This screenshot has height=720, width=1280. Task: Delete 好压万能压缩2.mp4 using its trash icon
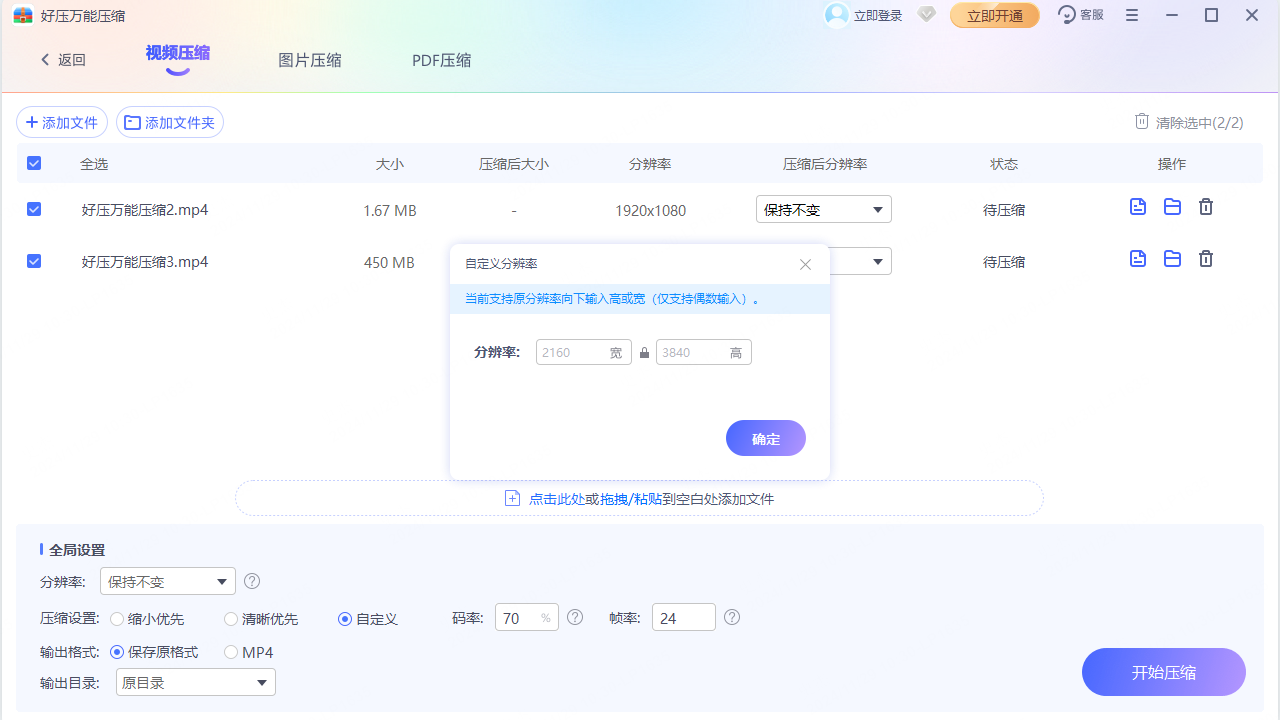(x=1205, y=206)
